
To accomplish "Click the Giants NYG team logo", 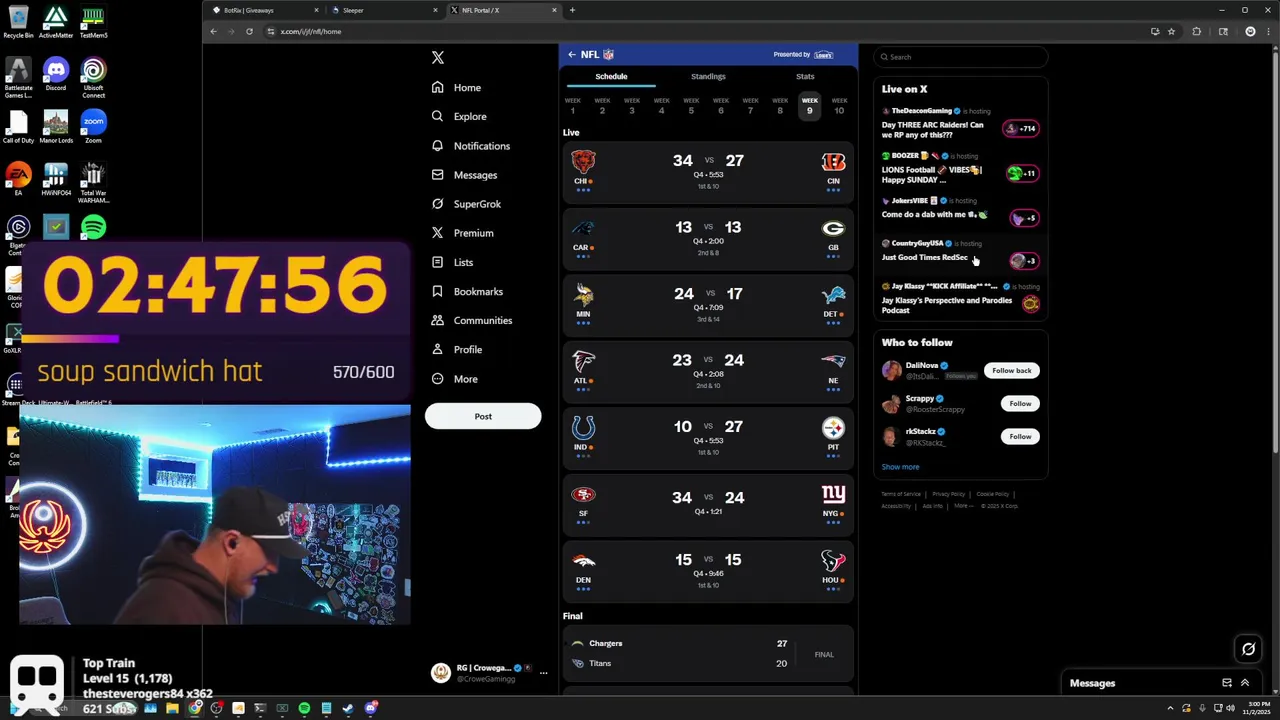I will point(833,494).
